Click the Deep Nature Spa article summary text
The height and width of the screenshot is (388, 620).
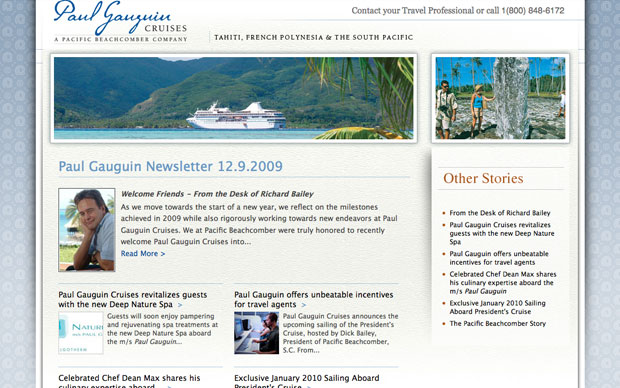[x=163, y=329]
